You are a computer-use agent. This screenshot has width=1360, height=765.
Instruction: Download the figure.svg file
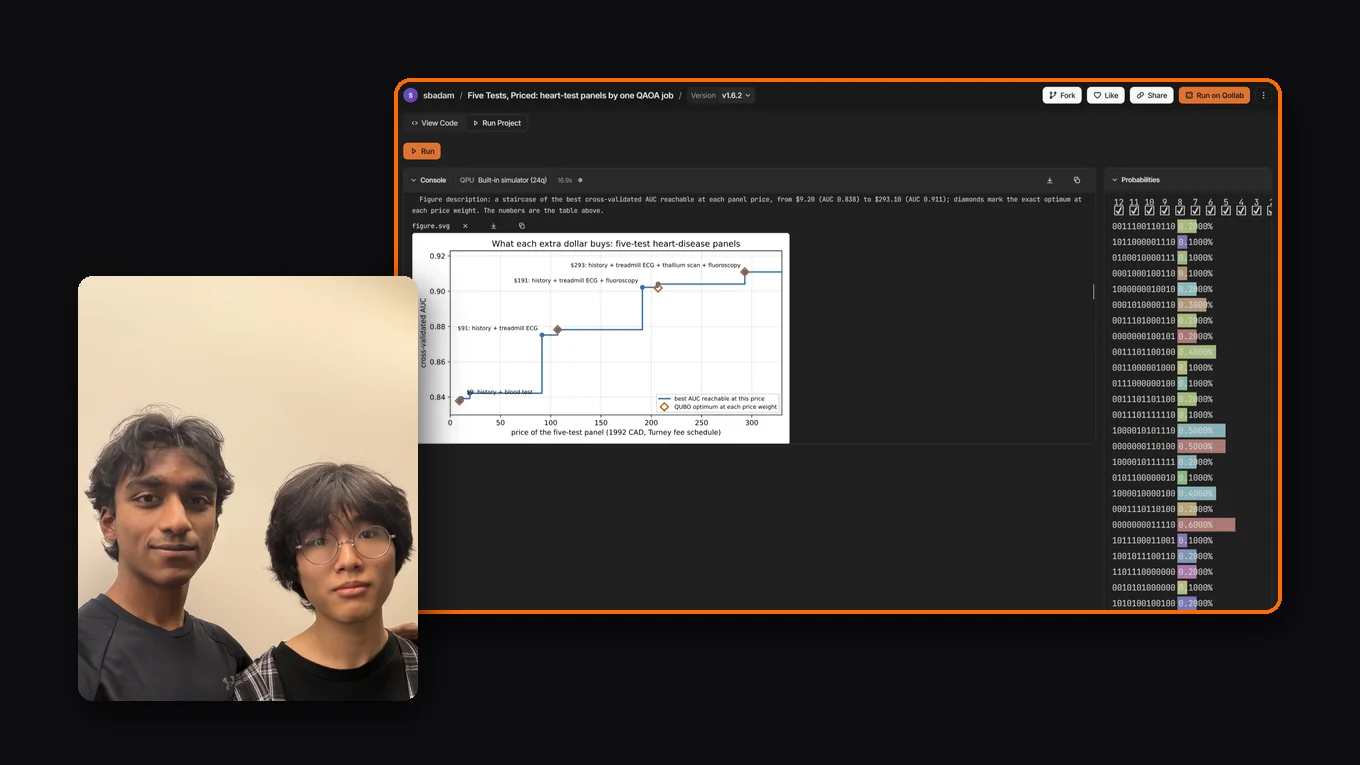coord(493,226)
